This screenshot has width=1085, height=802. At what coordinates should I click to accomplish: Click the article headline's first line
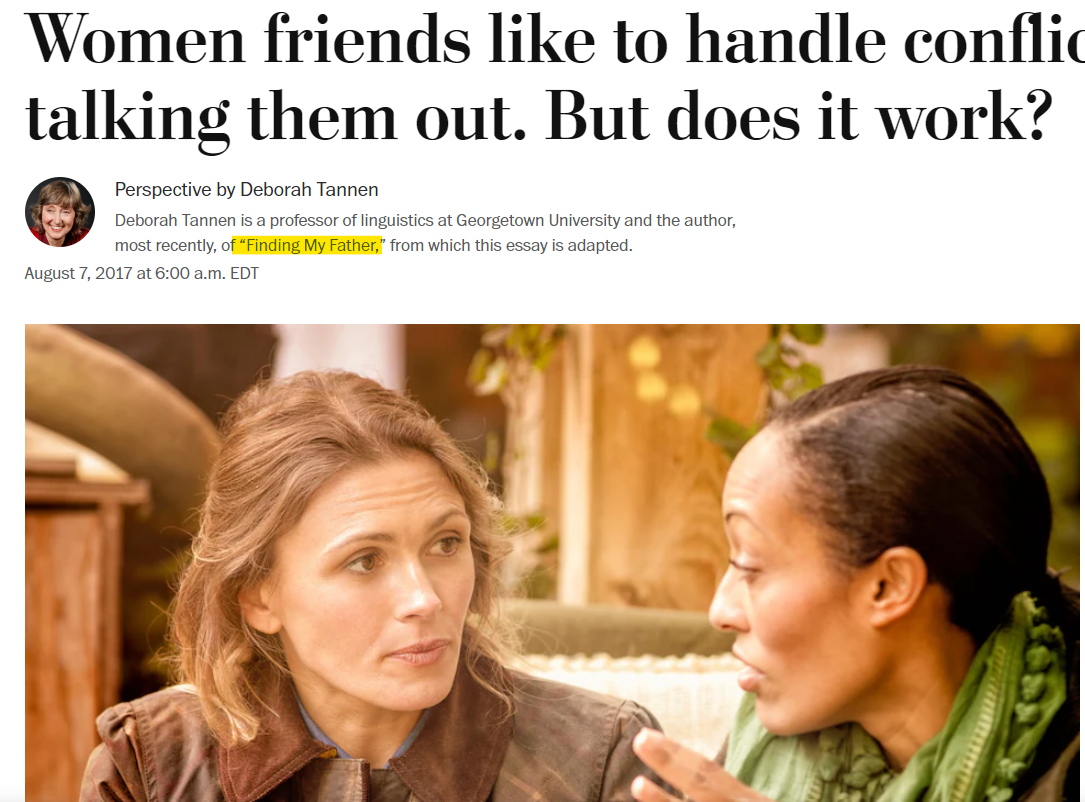click(x=554, y=39)
